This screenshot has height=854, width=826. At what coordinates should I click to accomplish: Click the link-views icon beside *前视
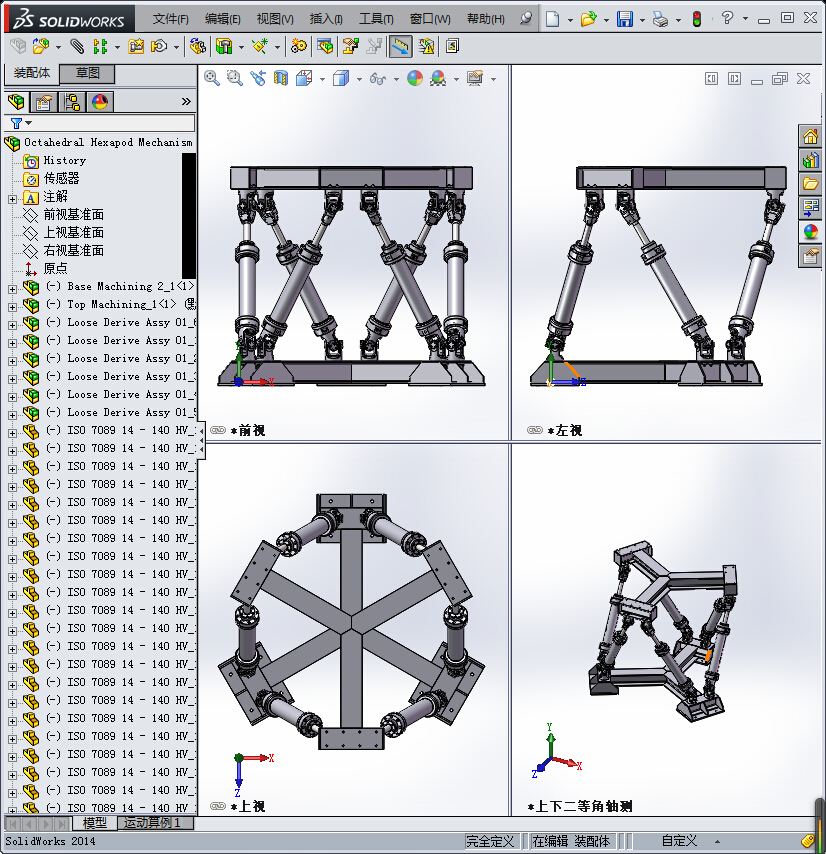(218, 430)
